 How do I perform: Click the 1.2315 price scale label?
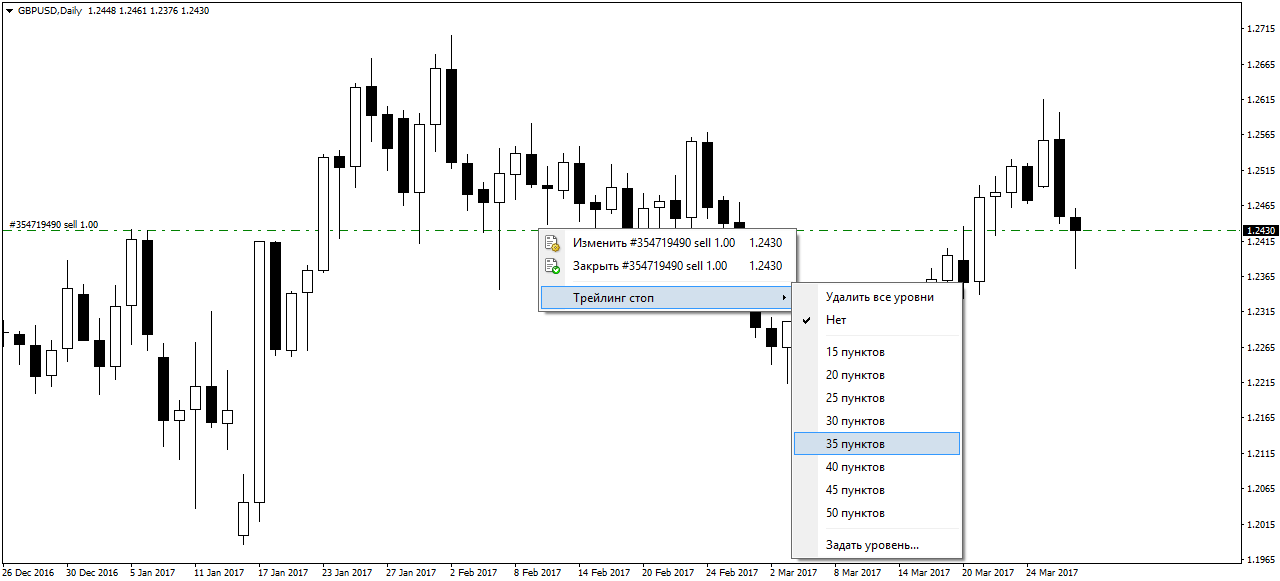point(1261,312)
